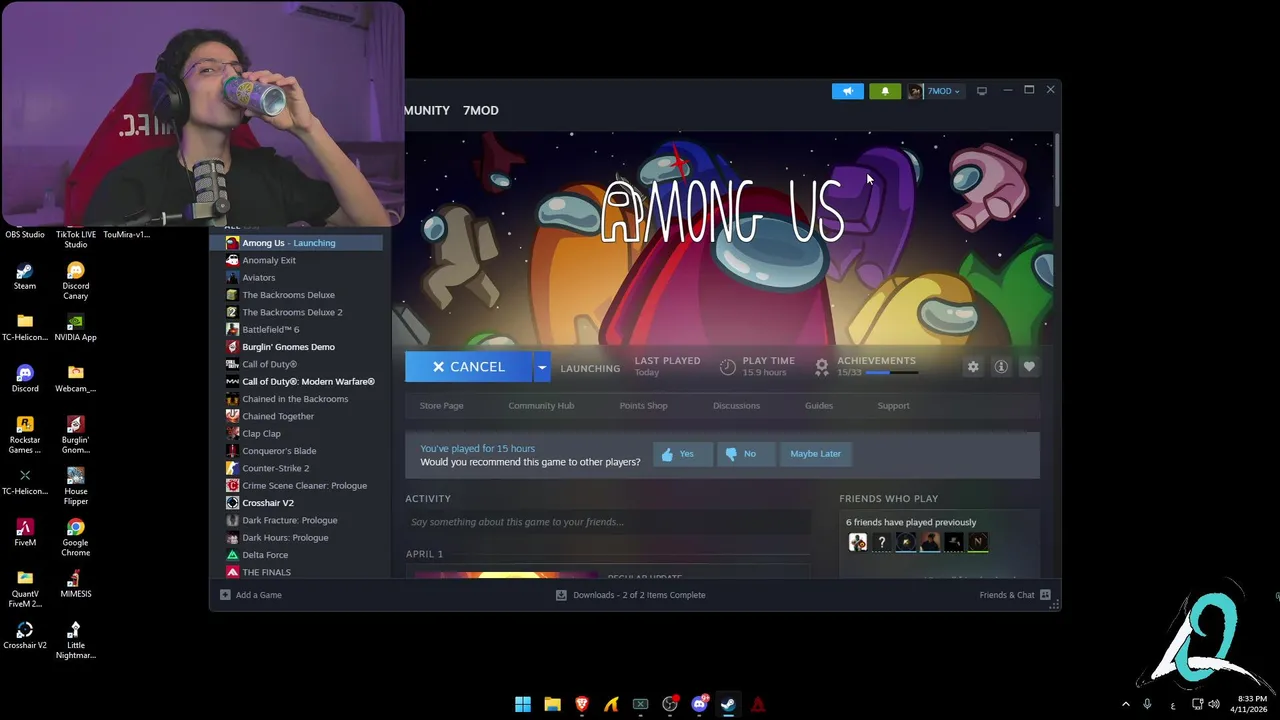The height and width of the screenshot is (720, 1280).
Task: Open the Community menu in Steam header
Action: [427, 110]
